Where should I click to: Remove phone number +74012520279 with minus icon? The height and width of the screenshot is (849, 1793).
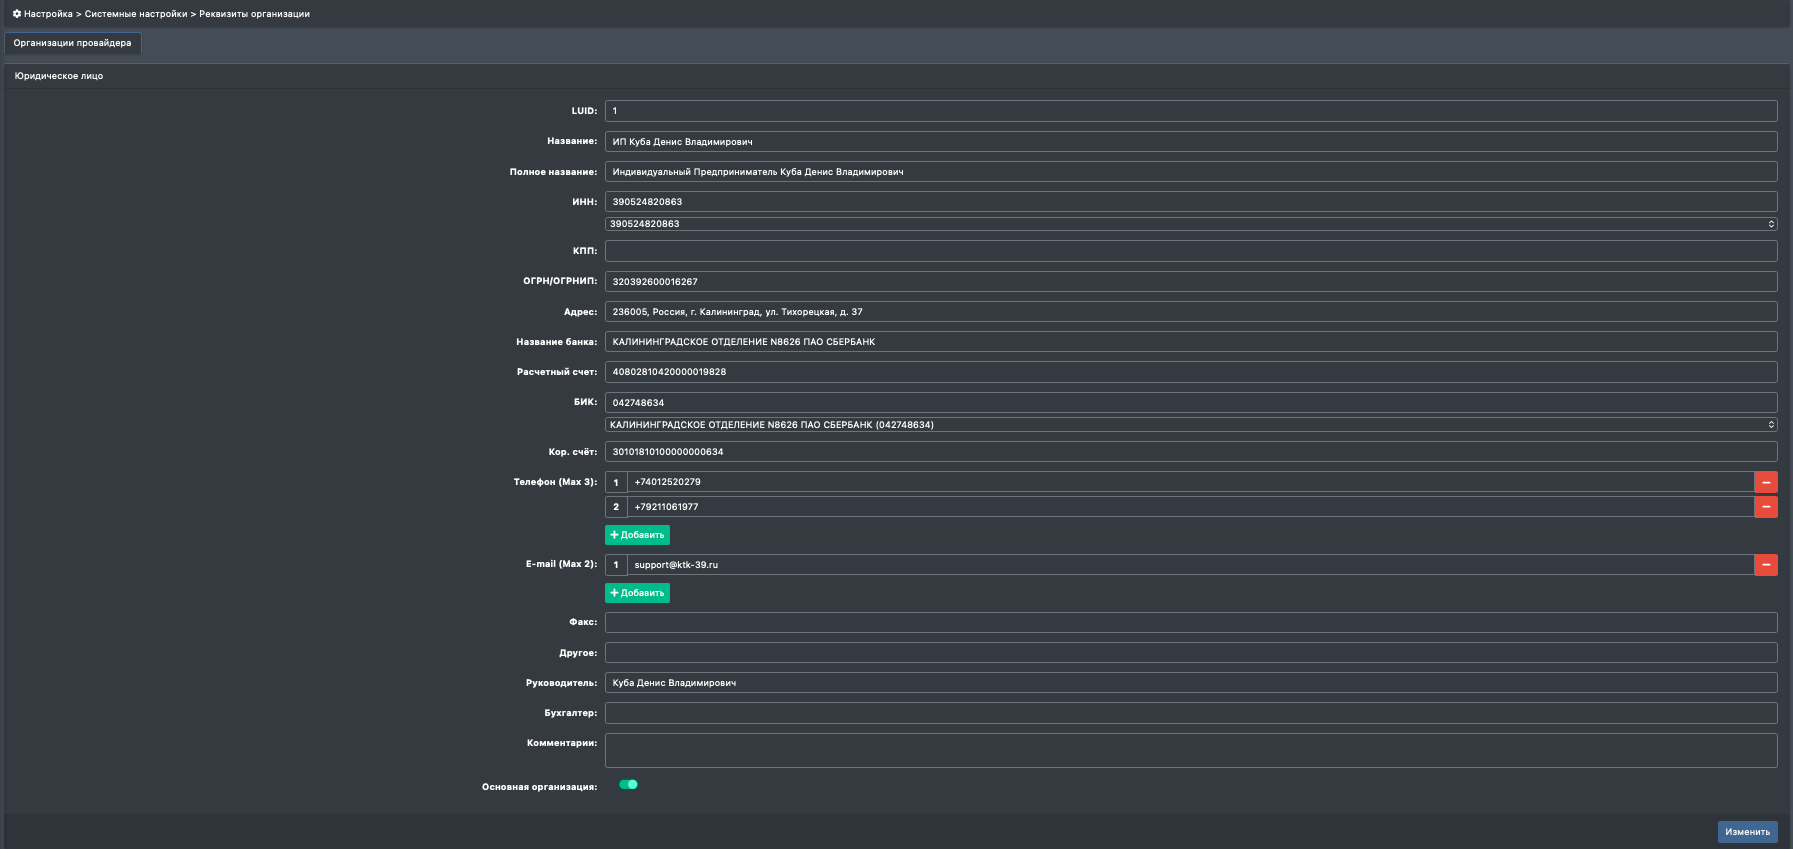click(x=1766, y=482)
